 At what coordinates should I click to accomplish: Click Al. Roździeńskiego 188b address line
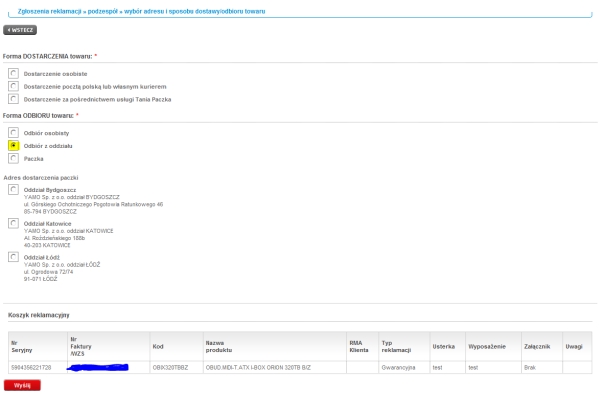(x=54, y=238)
